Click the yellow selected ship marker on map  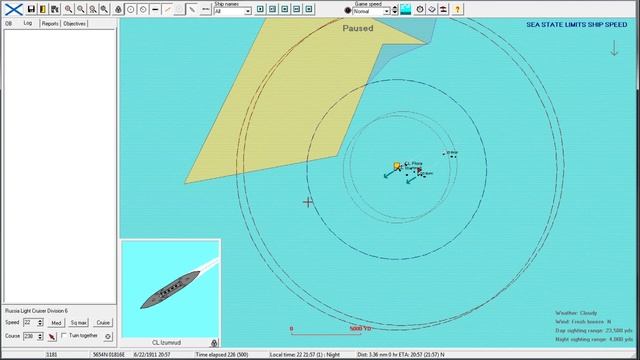(397, 166)
